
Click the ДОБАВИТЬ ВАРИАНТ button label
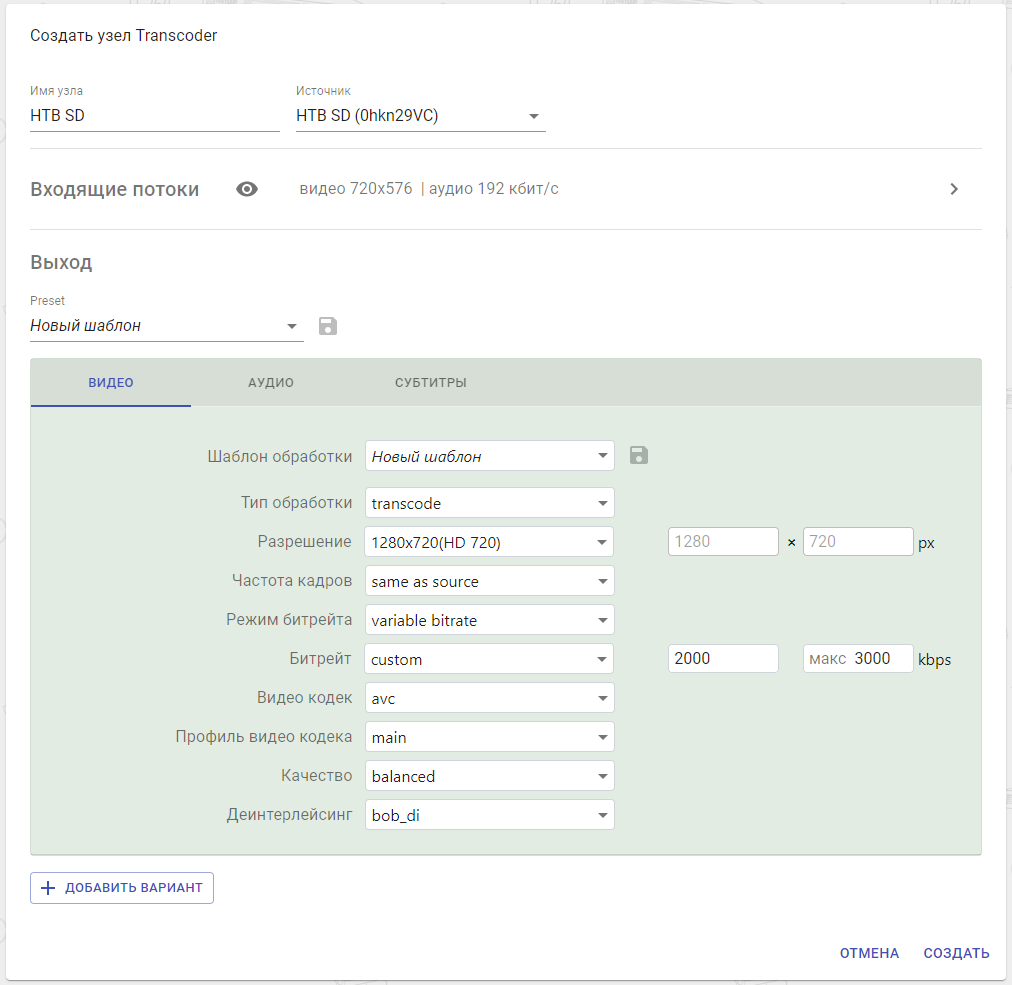point(134,888)
